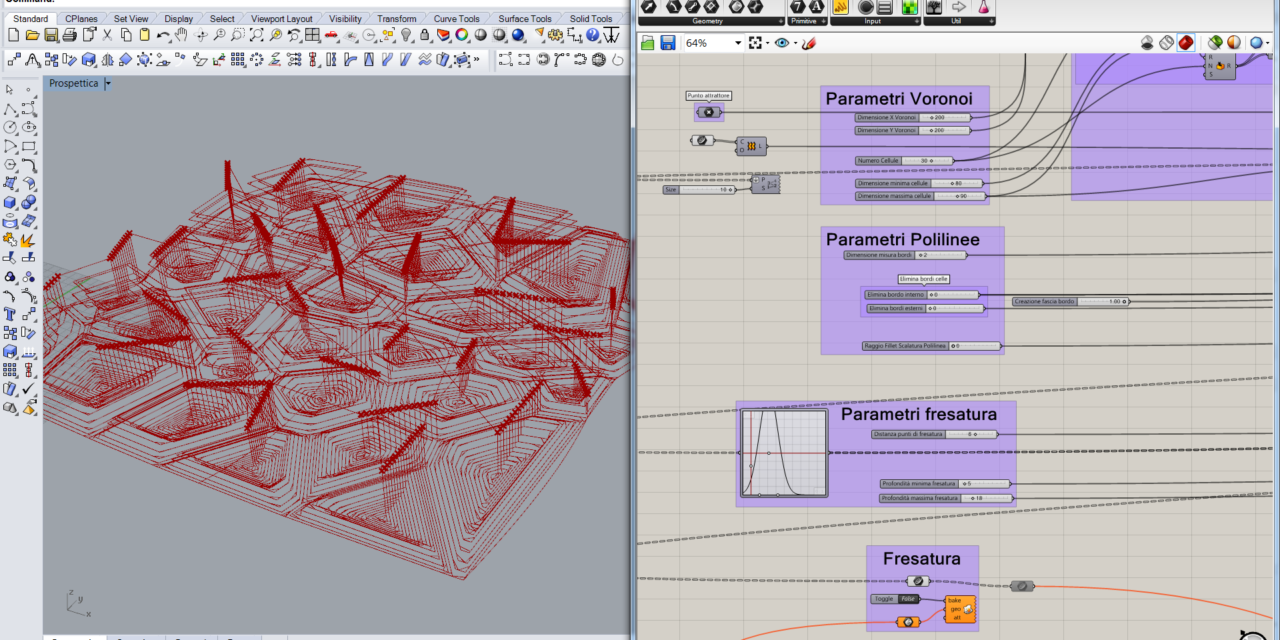The width and height of the screenshot is (1280, 640).
Task: Click the Grasshopper sketch pencil icon
Action: point(809,43)
